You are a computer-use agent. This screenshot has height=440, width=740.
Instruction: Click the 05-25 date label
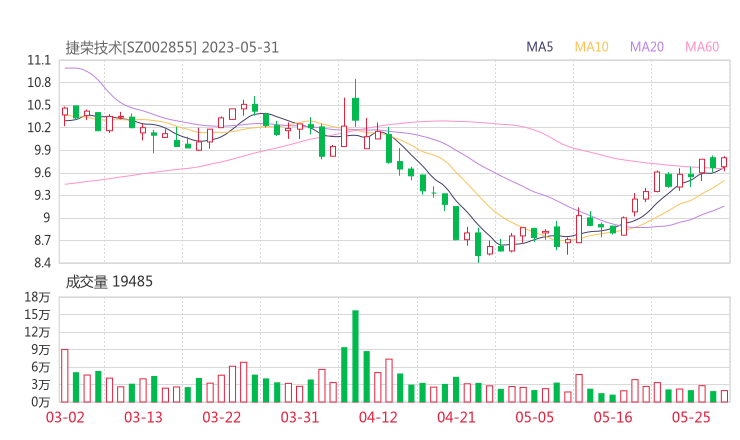pyautogui.click(x=691, y=417)
